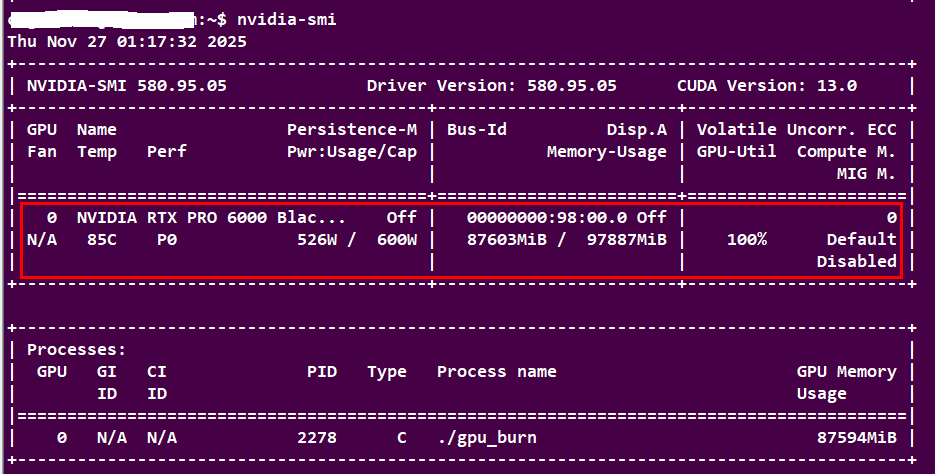
Task: Click the Default compute mode value
Action: 862,239
